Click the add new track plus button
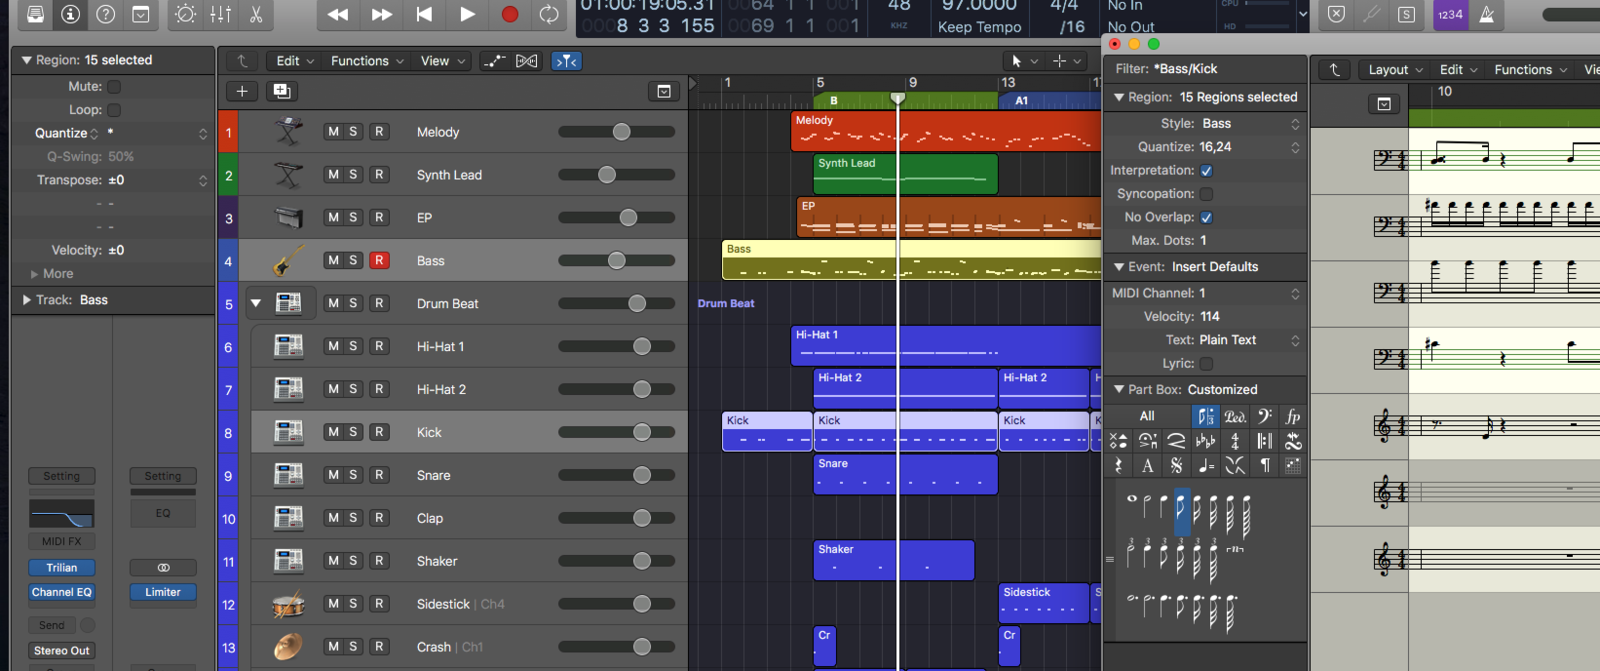This screenshot has height=671, width=1600. pyautogui.click(x=242, y=91)
